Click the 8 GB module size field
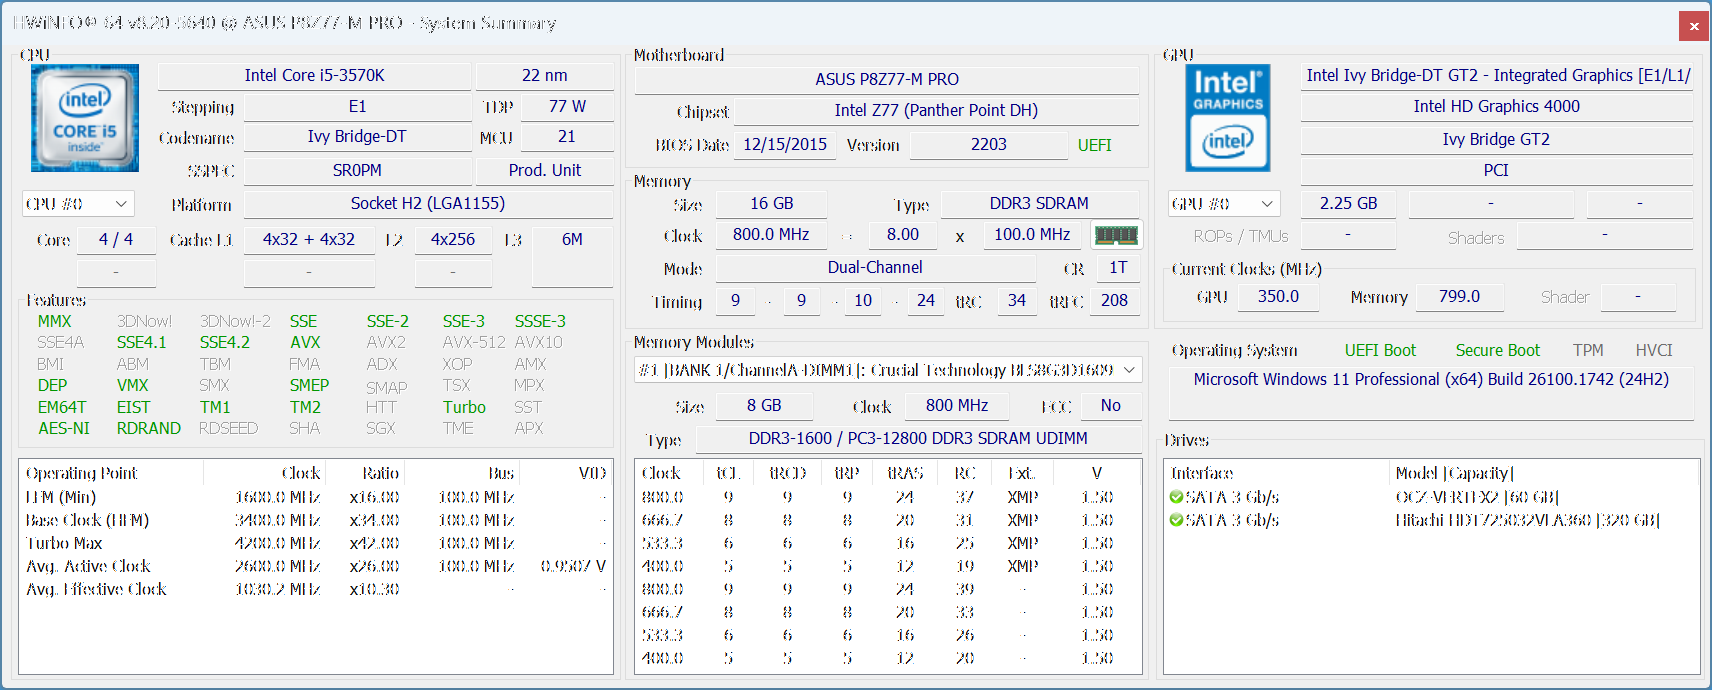 764,406
